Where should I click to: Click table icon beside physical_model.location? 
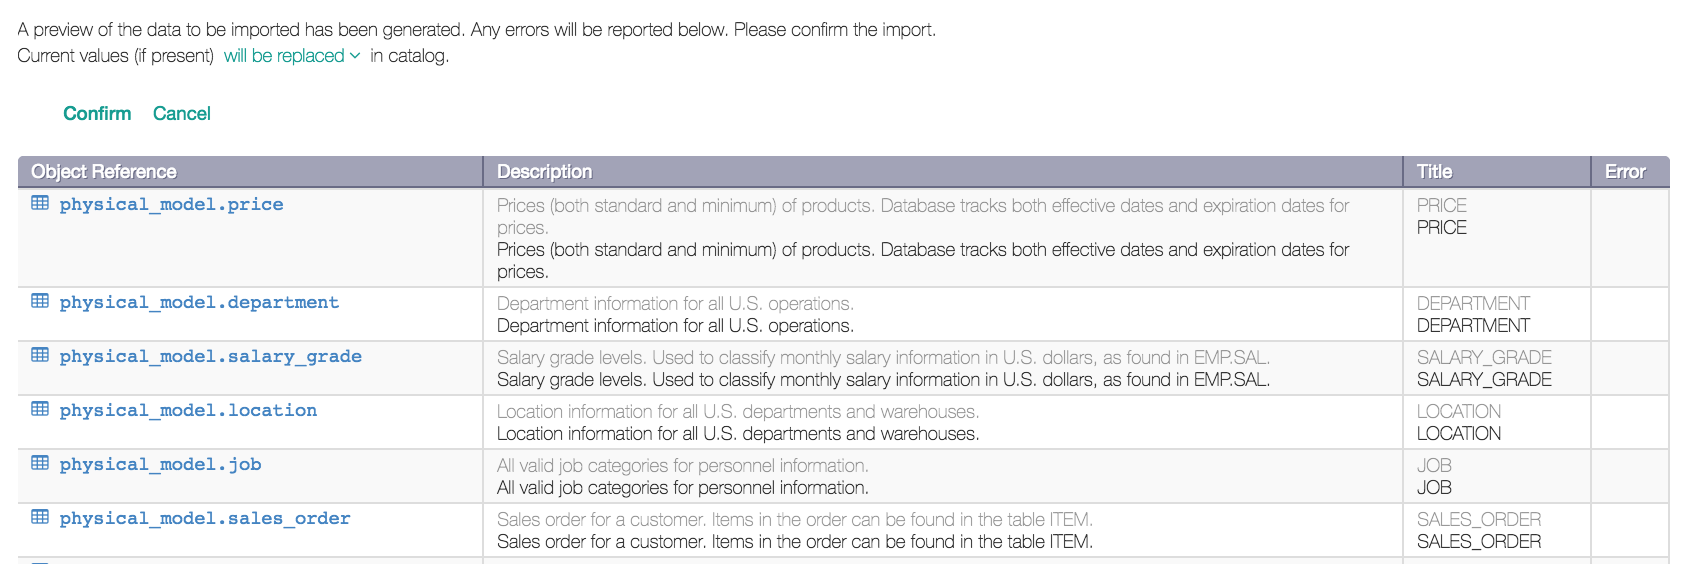coord(40,409)
